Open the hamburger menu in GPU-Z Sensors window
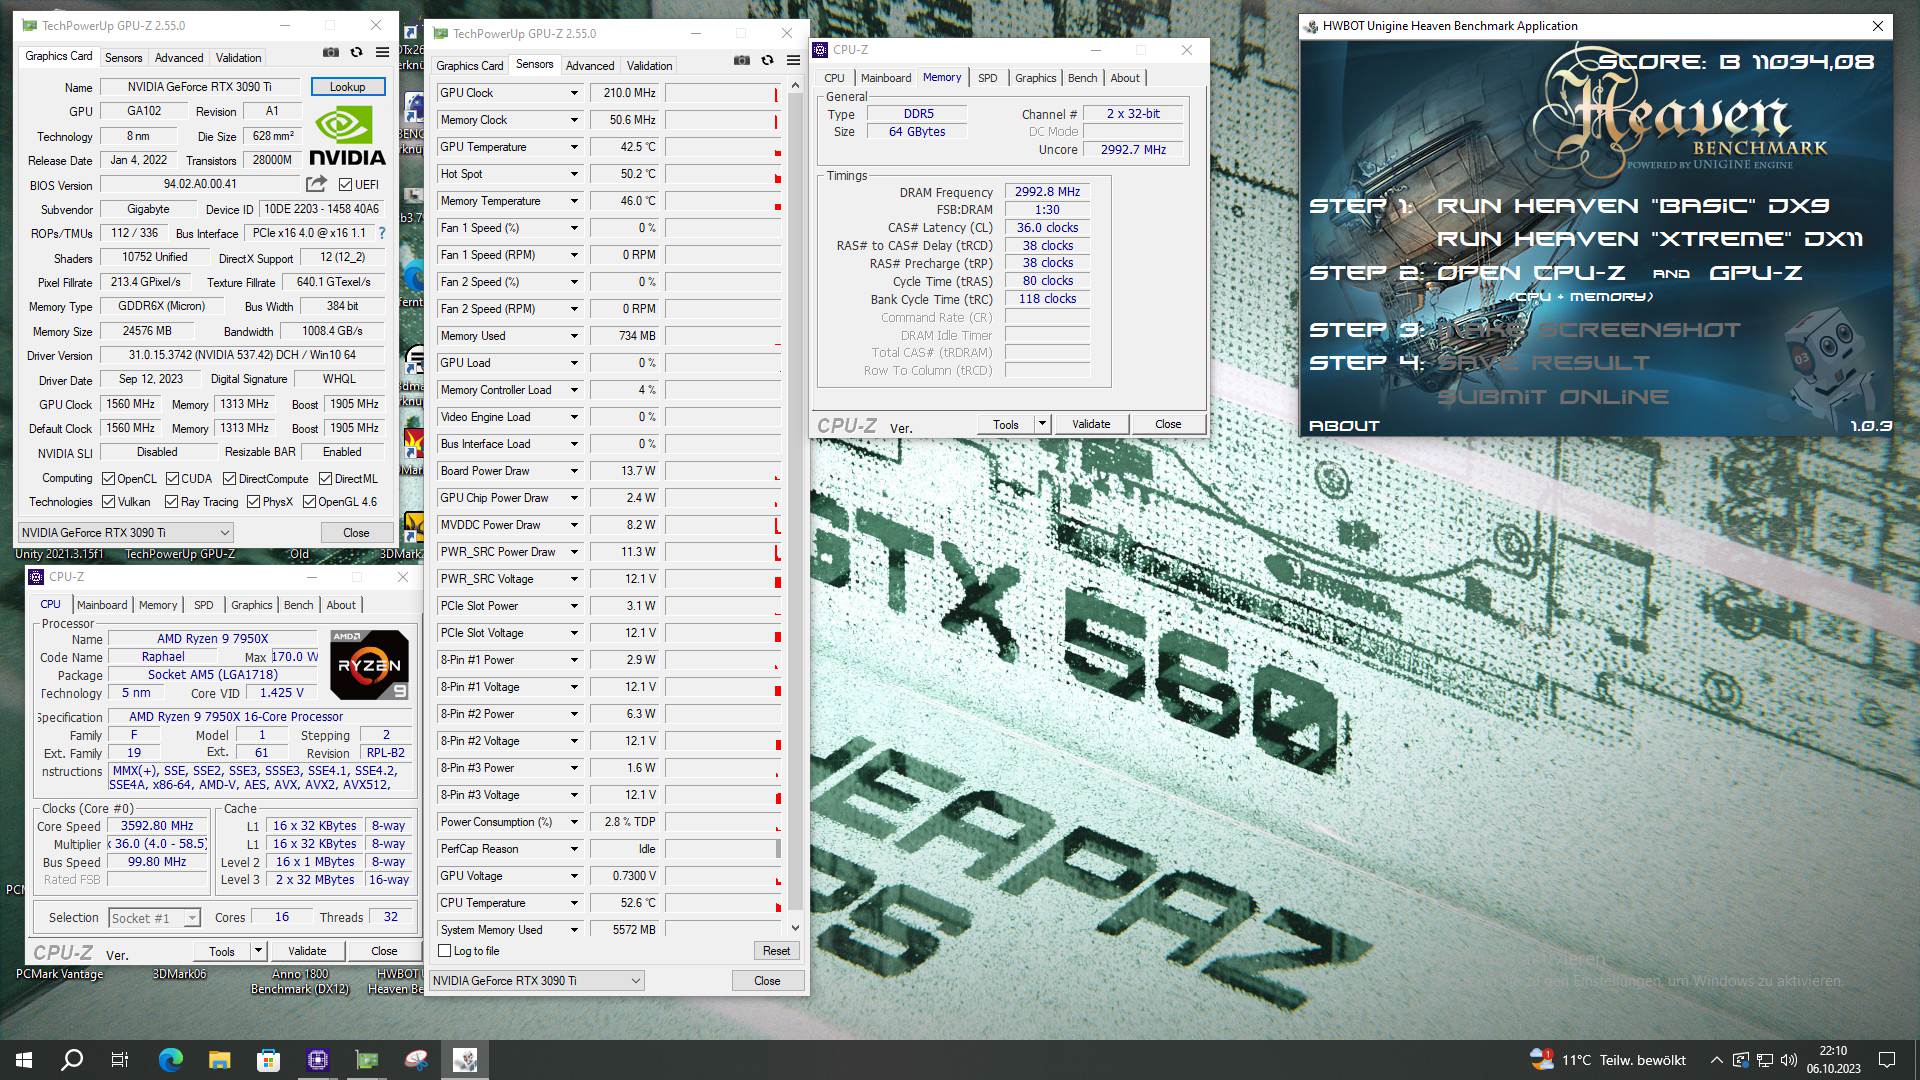 click(793, 61)
